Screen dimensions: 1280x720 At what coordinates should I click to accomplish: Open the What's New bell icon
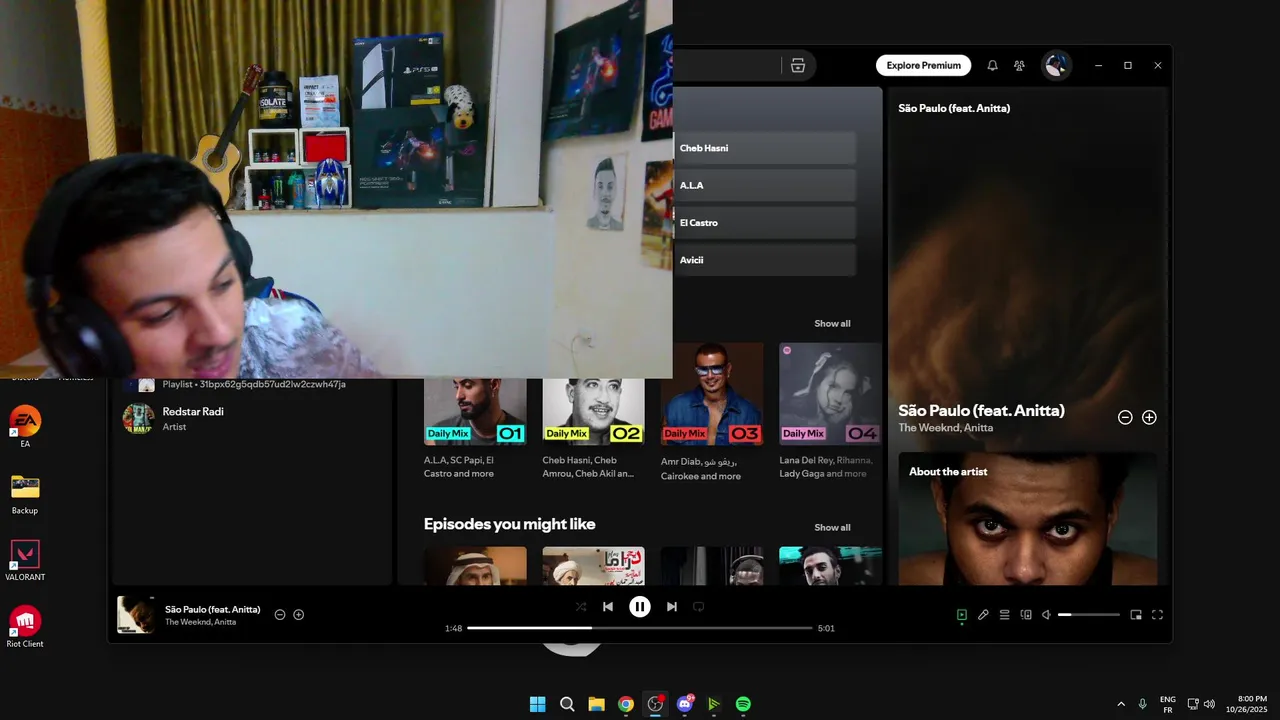coord(992,65)
